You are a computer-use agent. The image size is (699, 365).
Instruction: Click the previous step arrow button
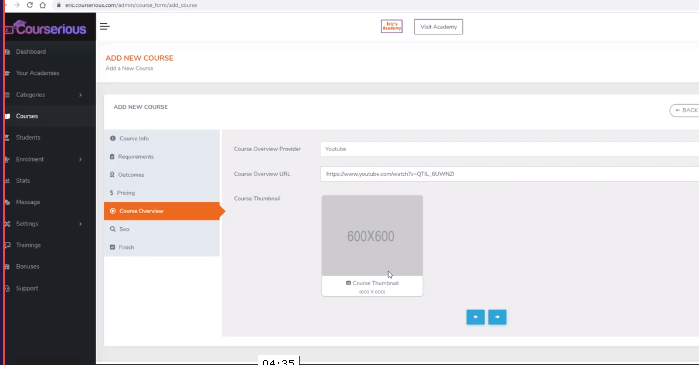[476, 317]
